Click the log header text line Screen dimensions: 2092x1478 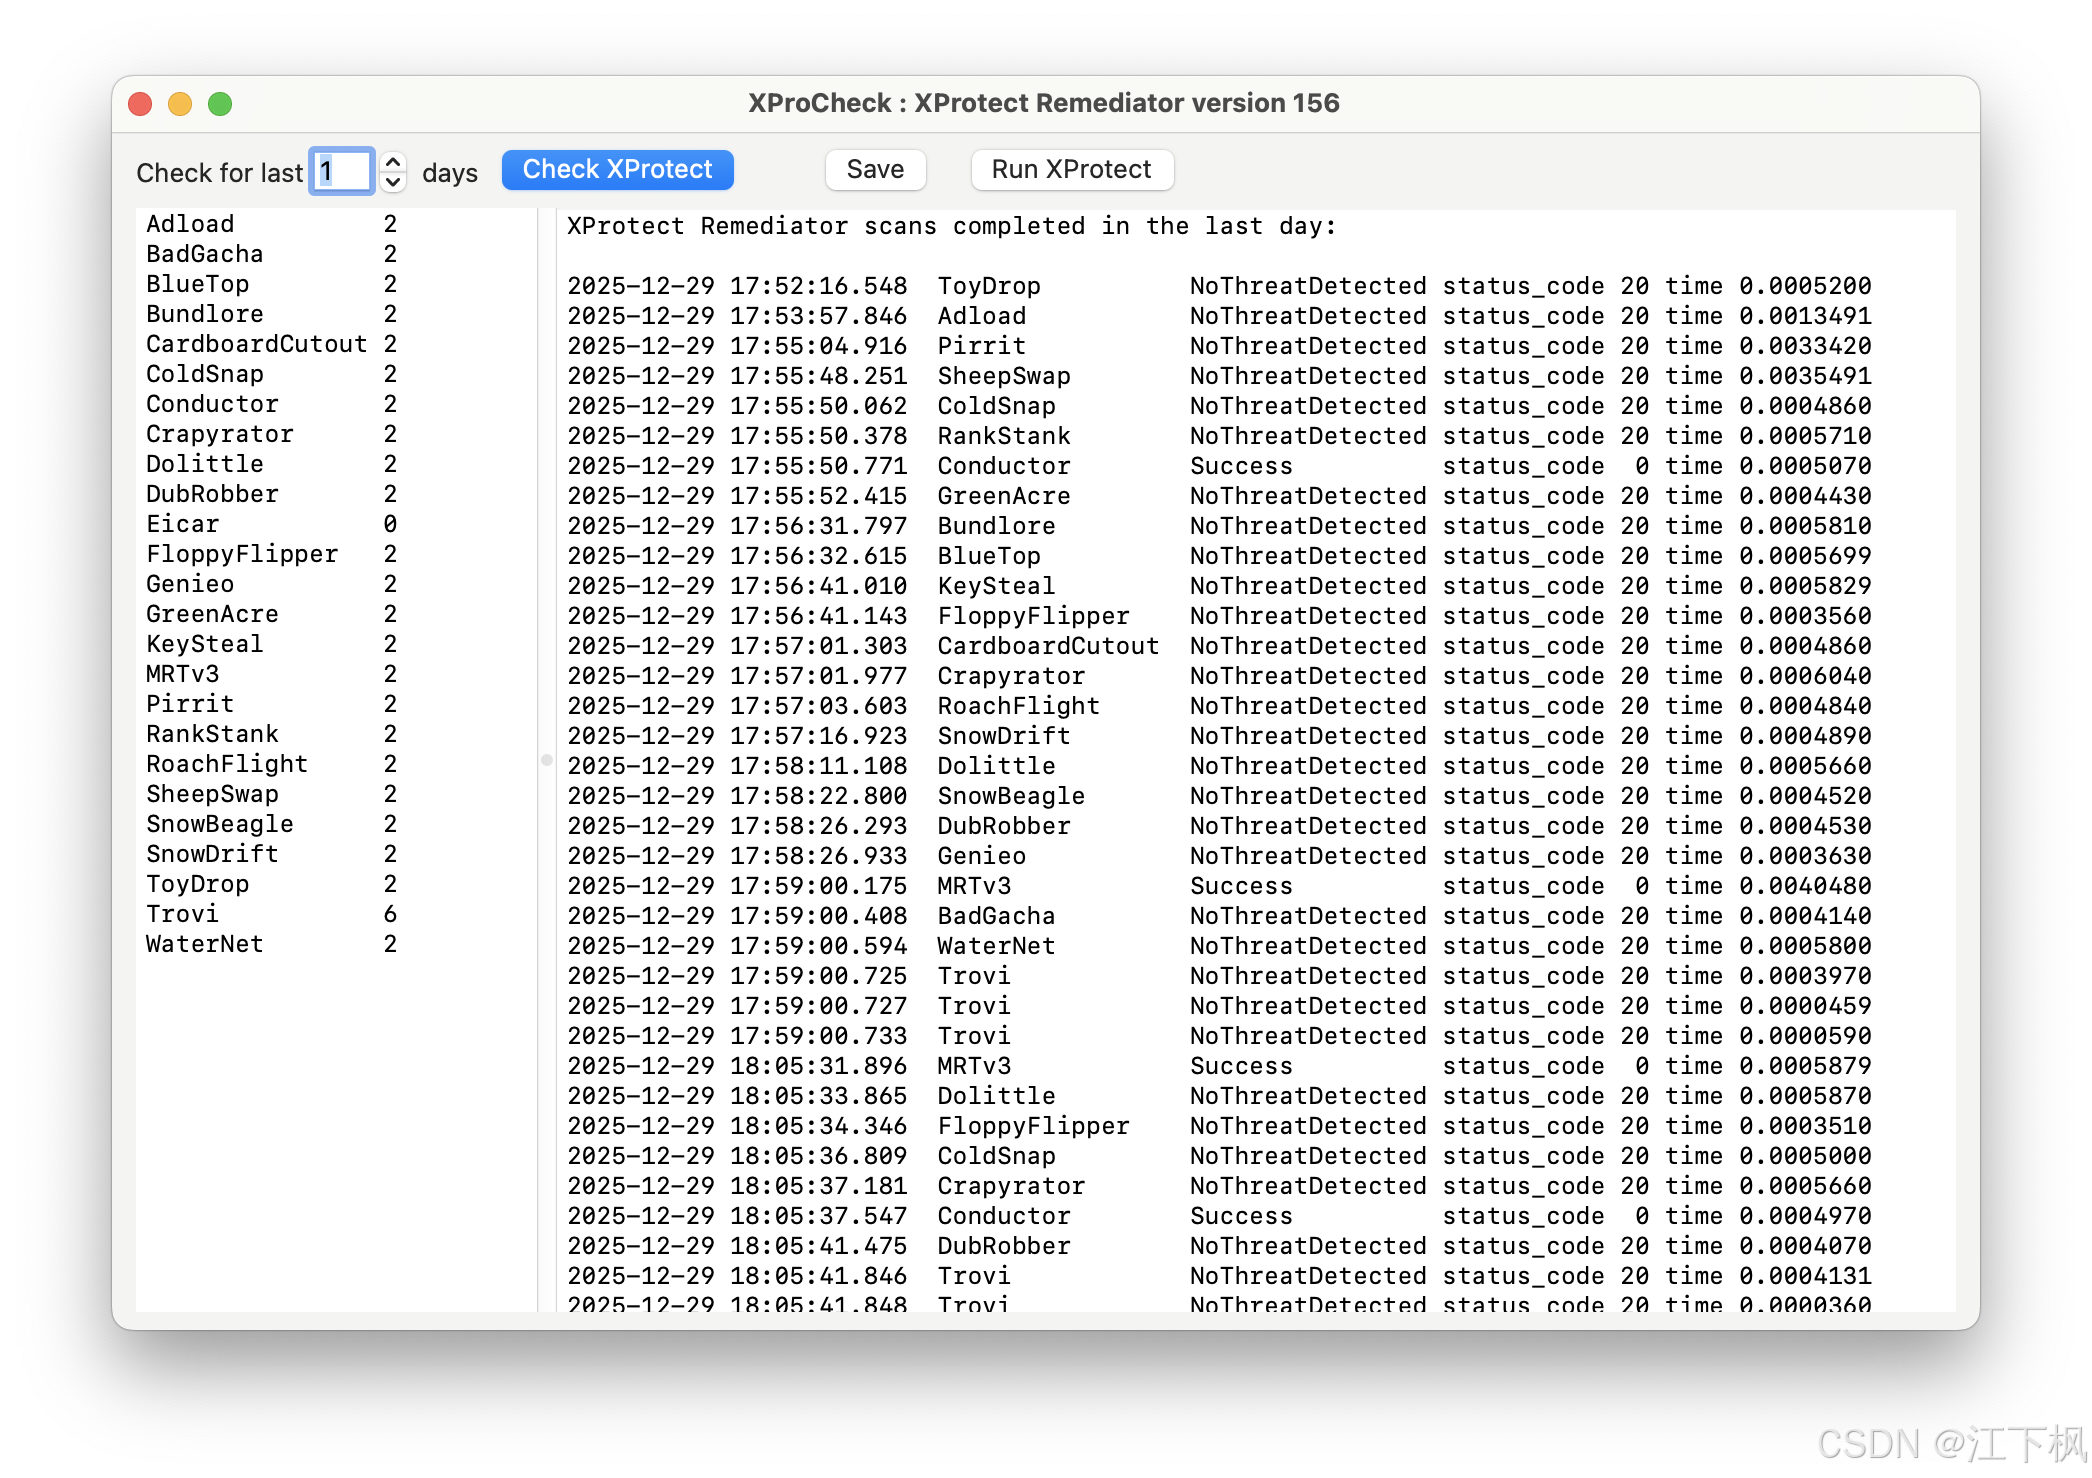(950, 226)
